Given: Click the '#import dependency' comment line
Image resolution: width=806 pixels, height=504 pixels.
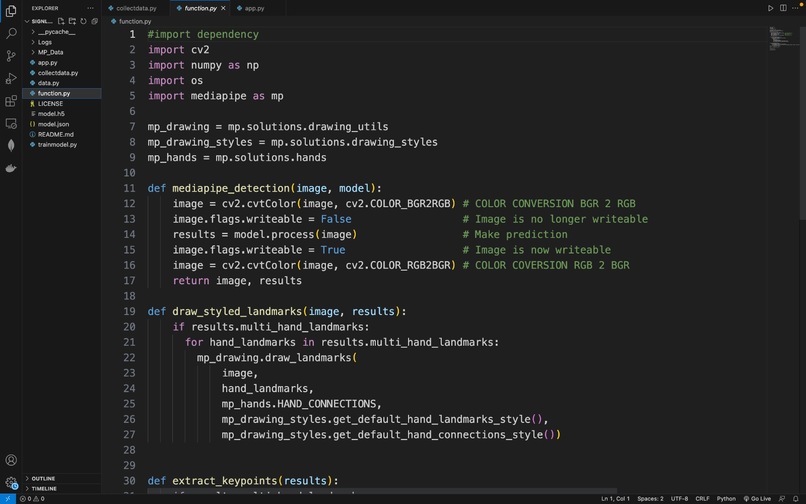Looking at the screenshot, I should click(x=203, y=34).
